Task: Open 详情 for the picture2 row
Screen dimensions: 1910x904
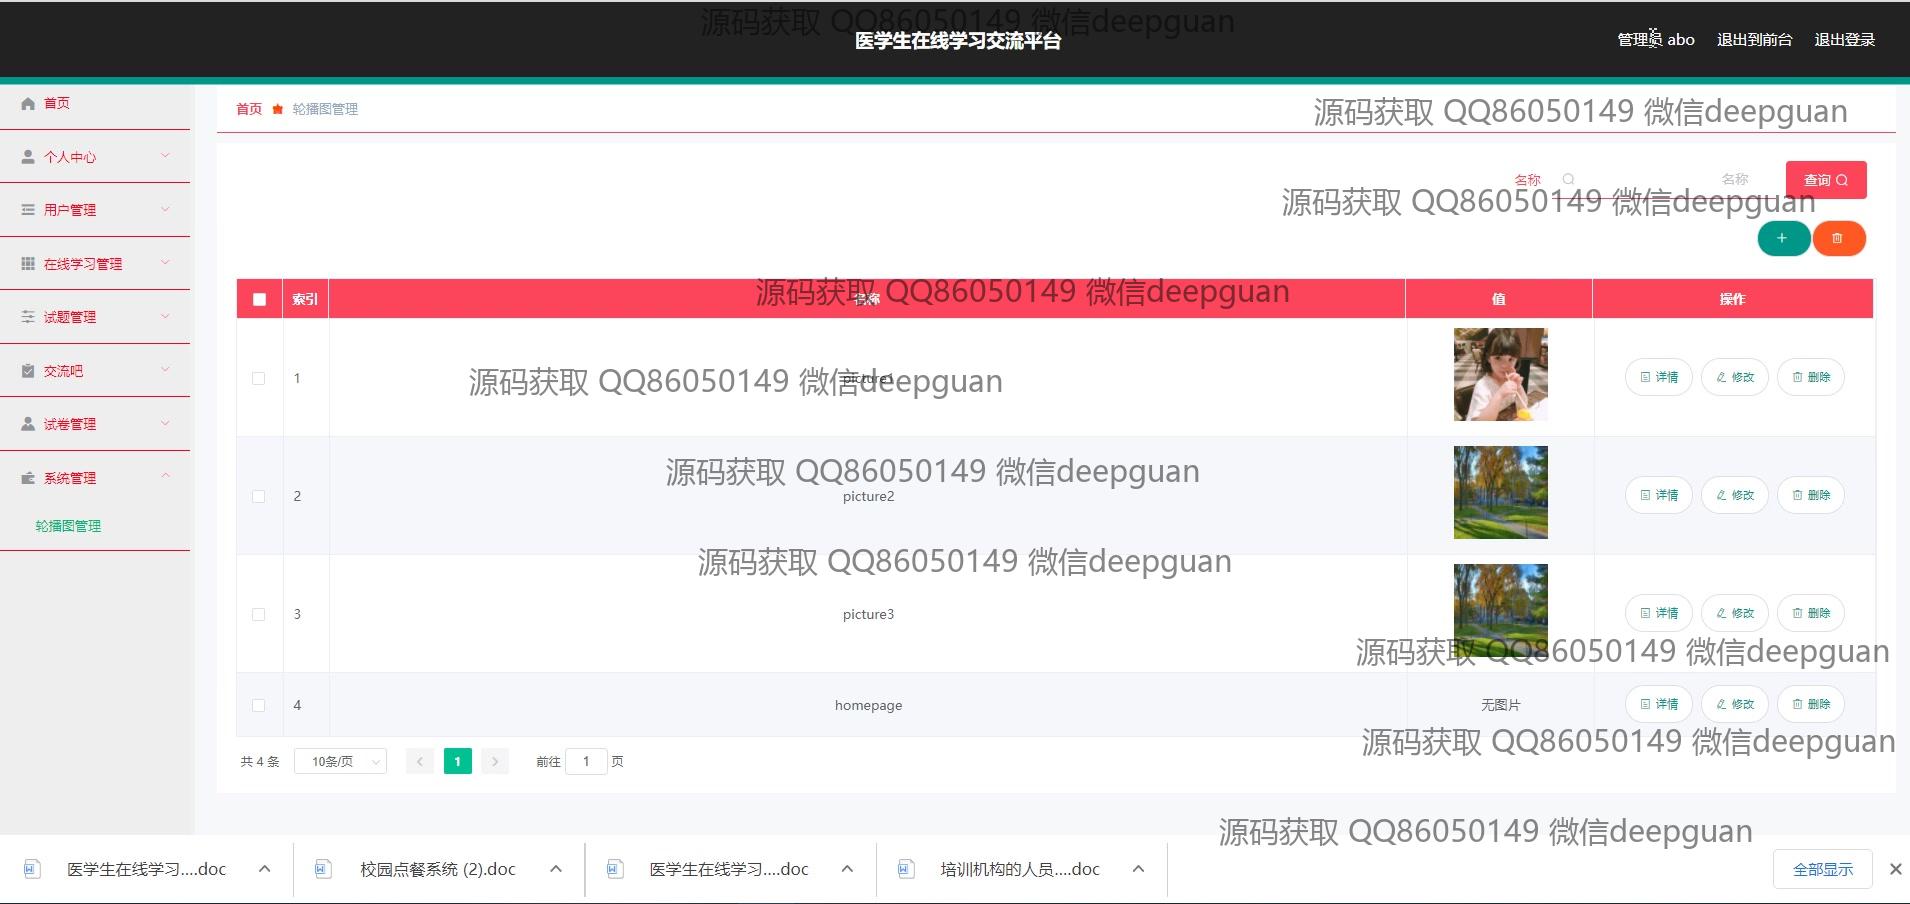Action: pos(1659,495)
